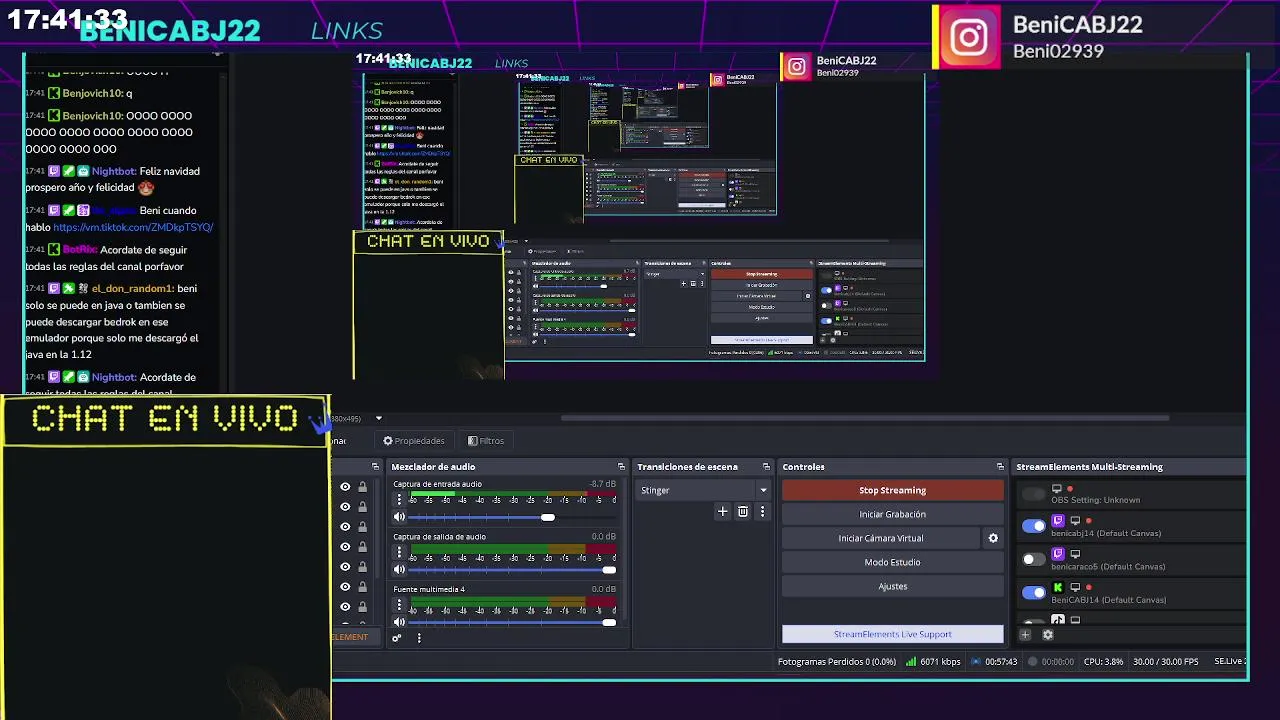The width and height of the screenshot is (1280, 720).
Task: Mute the Captura de salida de audio channel
Action: click(x=399, y=570)
